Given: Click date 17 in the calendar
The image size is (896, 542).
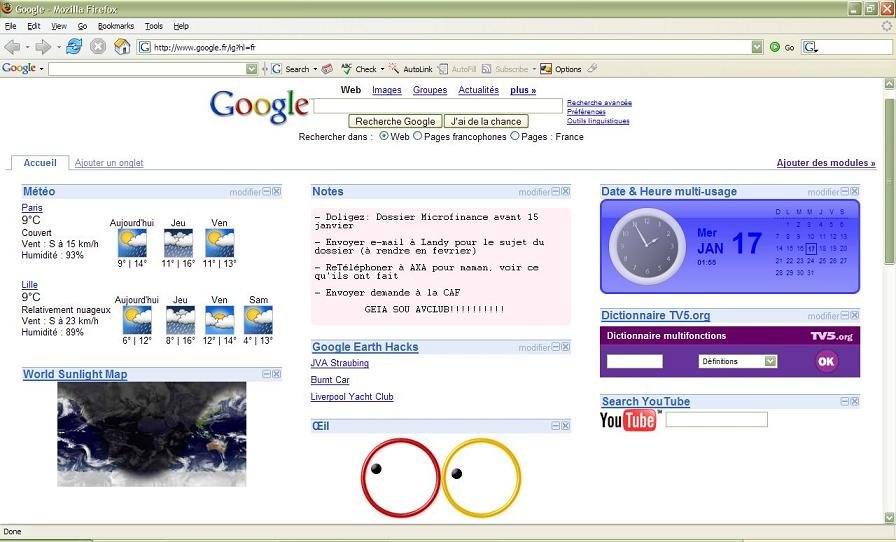Looking at the screenshot, I should pyautogui.click(x=811, y=249).
